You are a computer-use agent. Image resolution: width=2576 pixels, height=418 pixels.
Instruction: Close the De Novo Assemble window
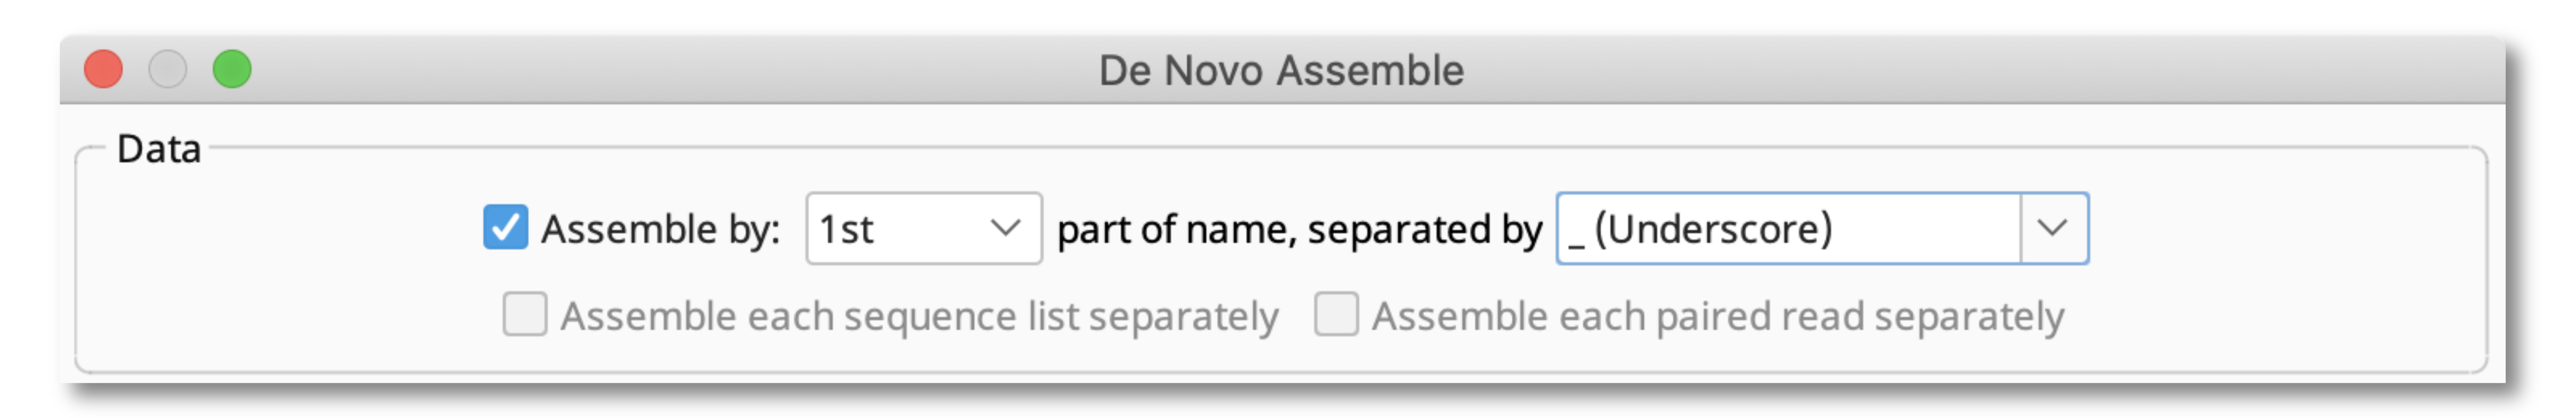tap(103, 69)
